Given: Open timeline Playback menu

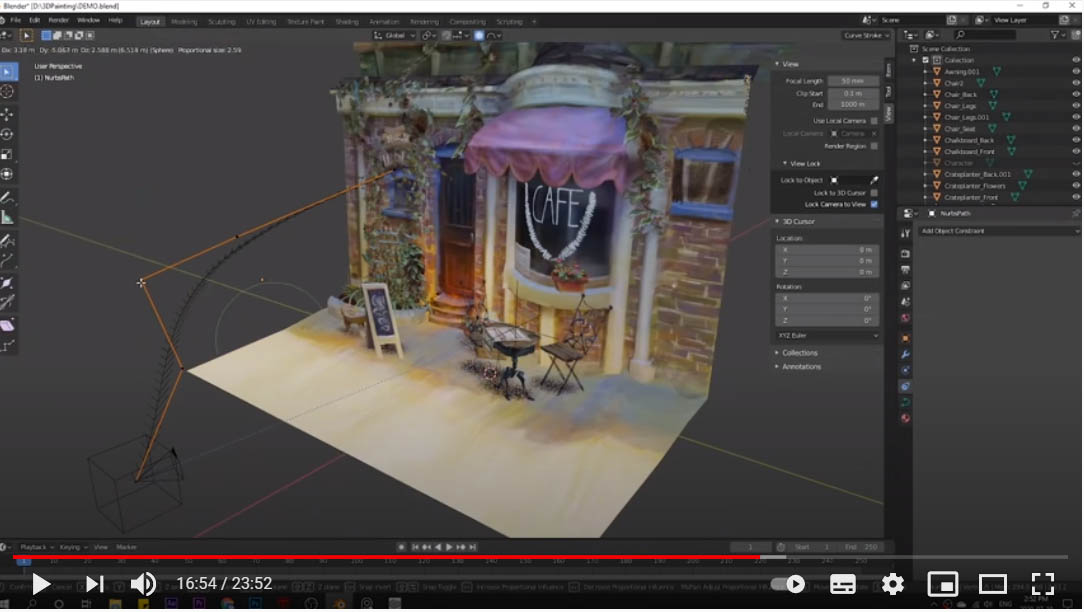Looking at the screenshot, I should click(x=36, y=547).
